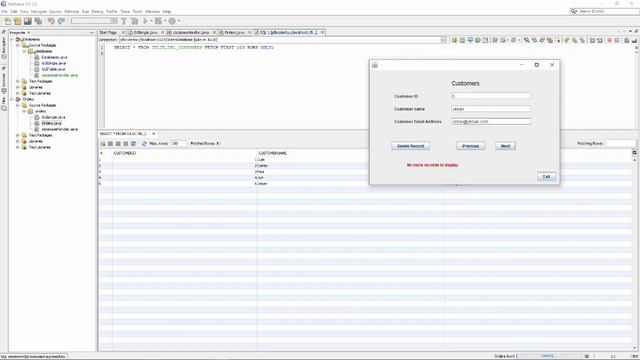Screen dimensions: 640x360
Task: Click the Comment icon in SQL toolbar
Action: [x=626, y=40]
